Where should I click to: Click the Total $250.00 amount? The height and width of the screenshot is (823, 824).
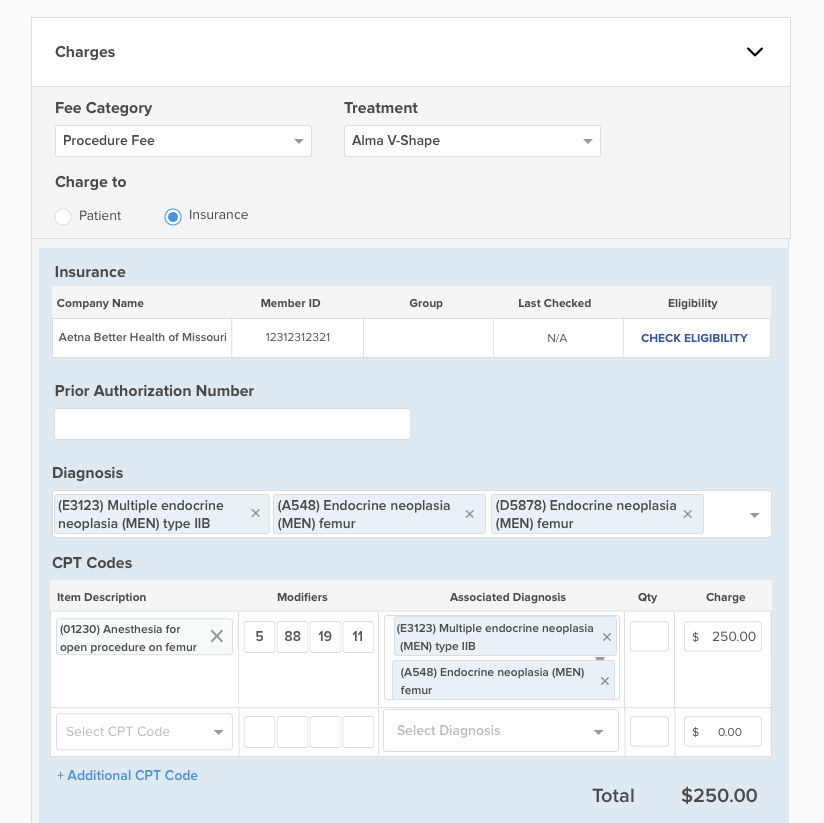[x=719, y=795]
